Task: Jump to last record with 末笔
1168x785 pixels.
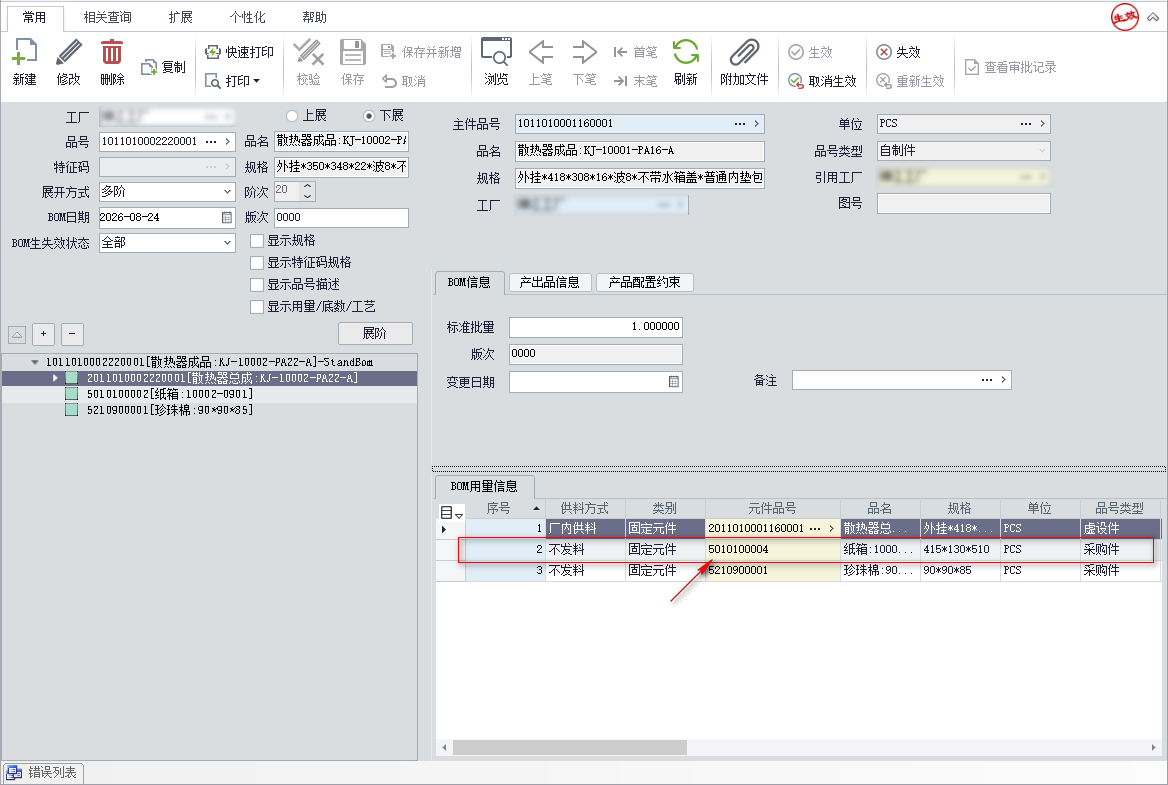Action: (635, 81)
